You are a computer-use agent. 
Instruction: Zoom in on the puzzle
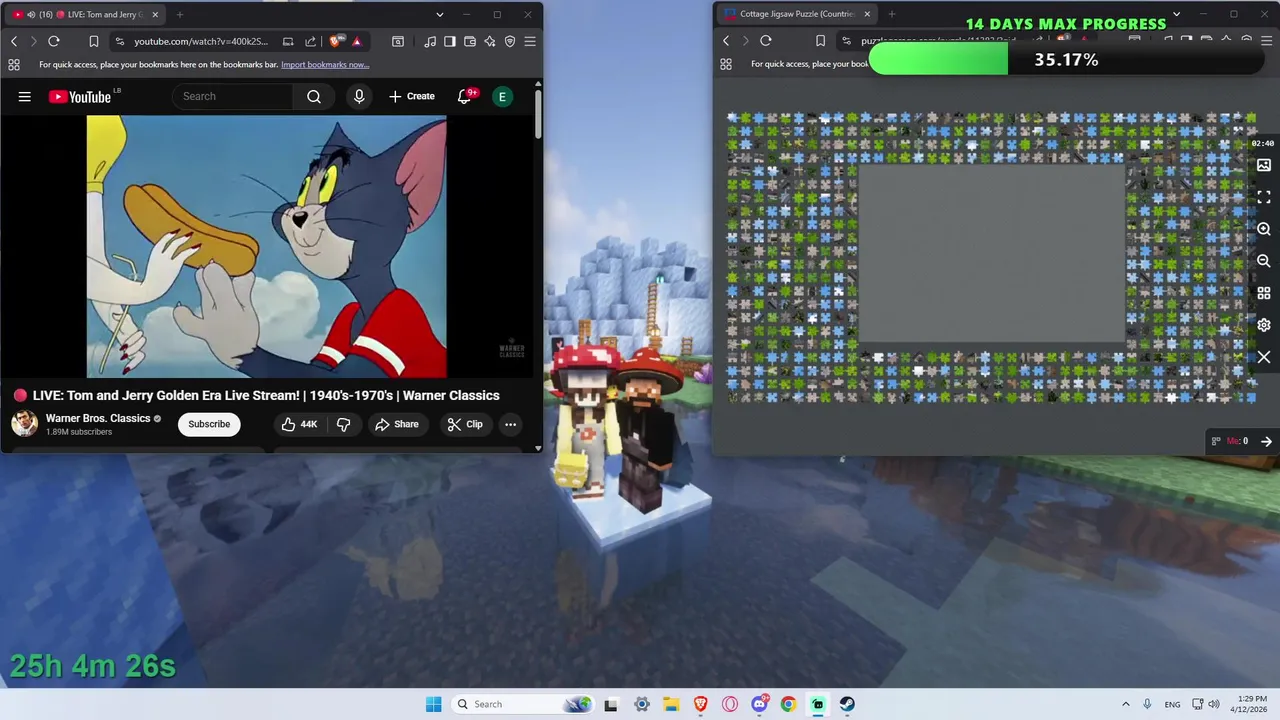(1264, 229)
